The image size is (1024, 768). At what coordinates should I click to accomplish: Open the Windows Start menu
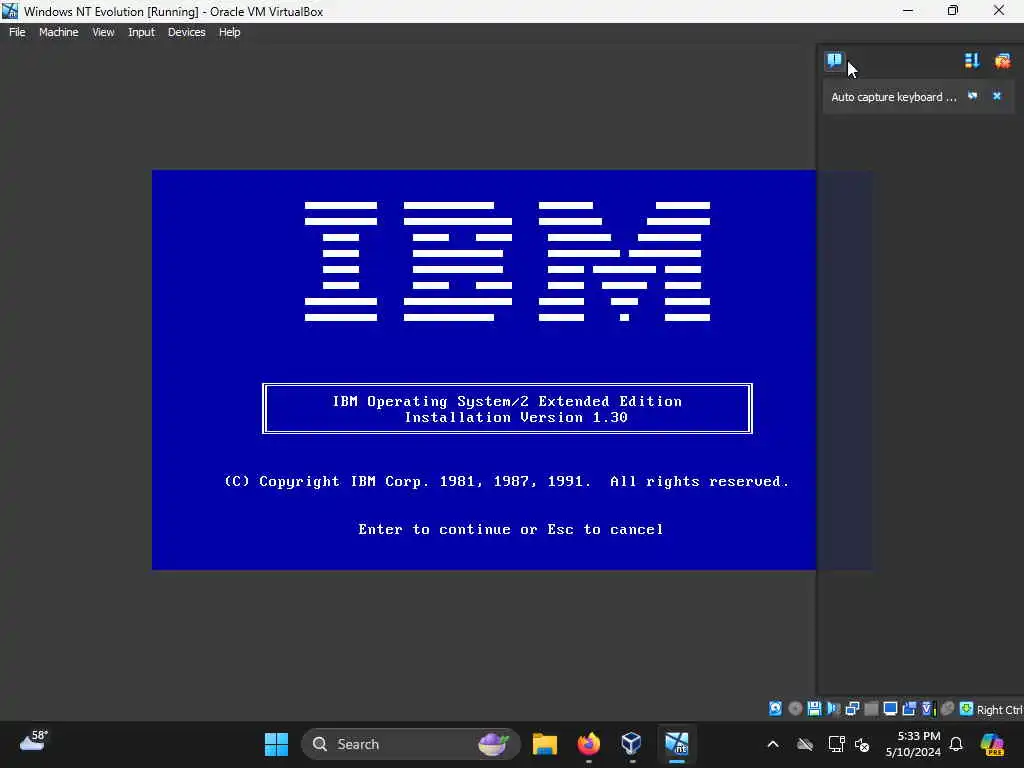pos(276,744)
